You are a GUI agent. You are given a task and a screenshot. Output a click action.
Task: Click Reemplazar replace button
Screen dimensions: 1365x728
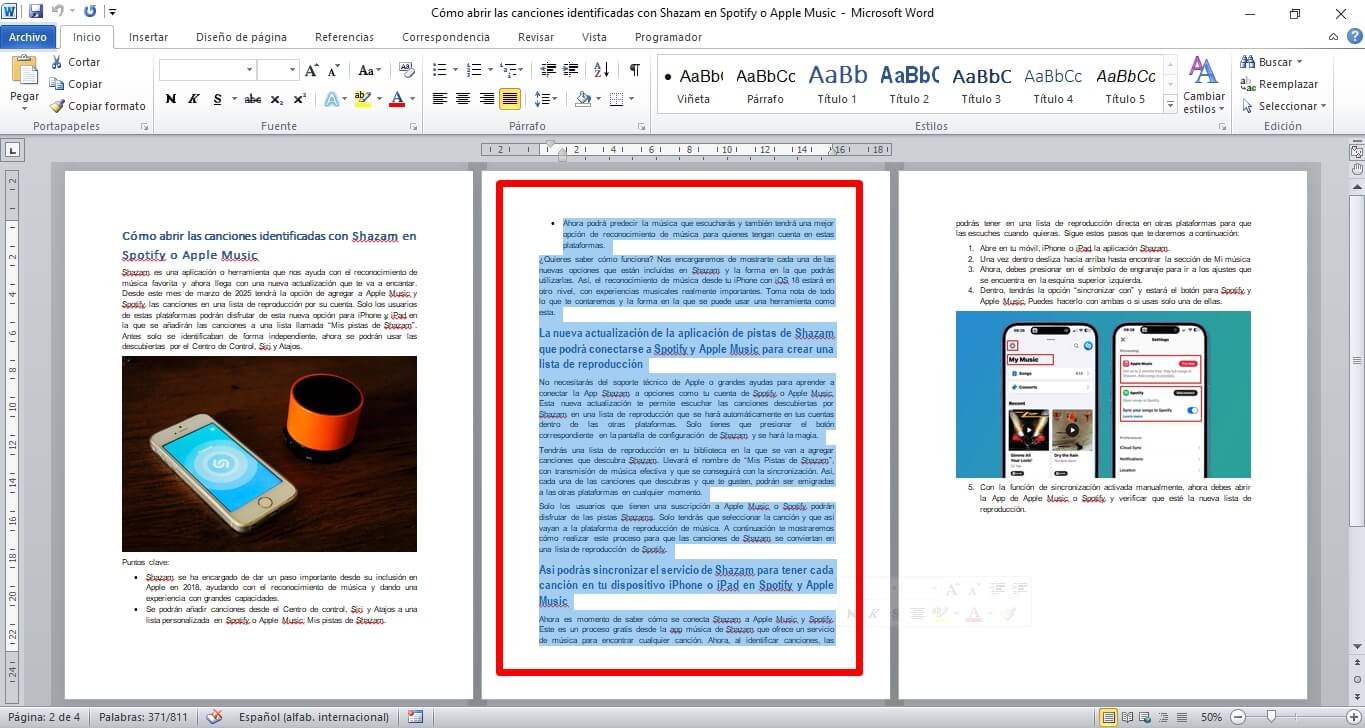click(x=1280, y=84)
